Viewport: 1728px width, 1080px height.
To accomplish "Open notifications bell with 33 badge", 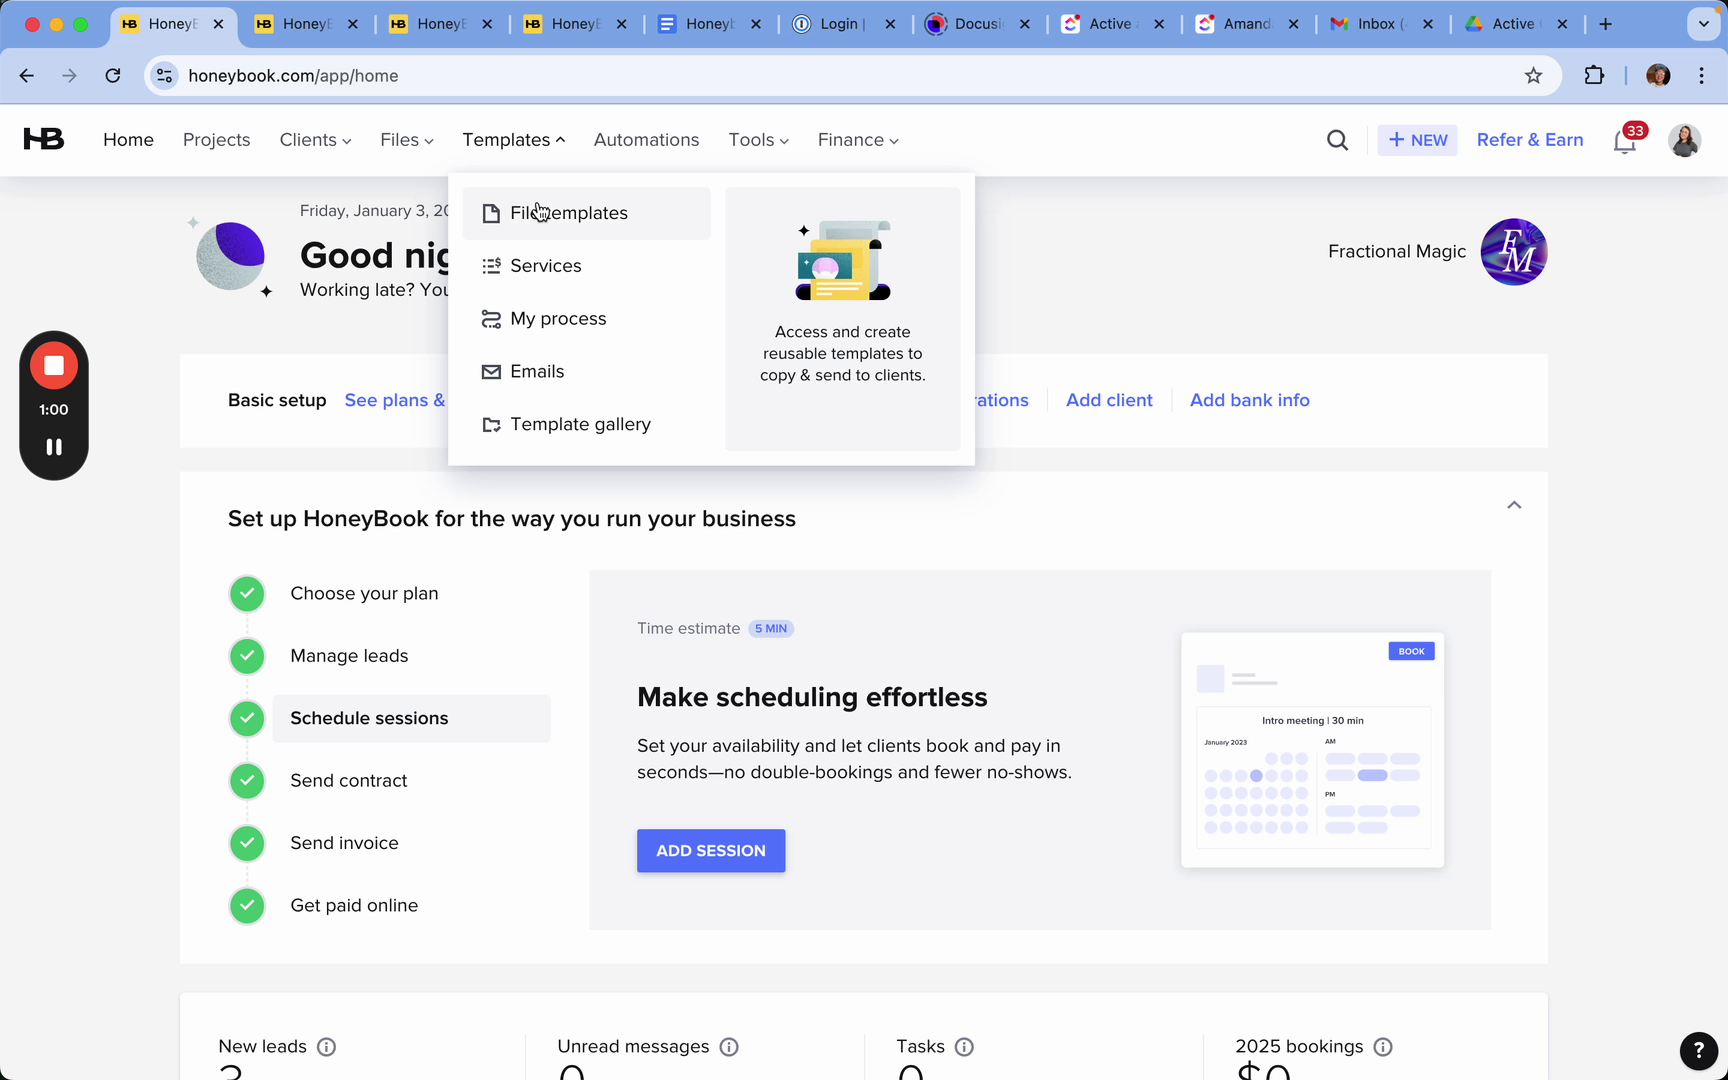I will (x=1626, y=141).
